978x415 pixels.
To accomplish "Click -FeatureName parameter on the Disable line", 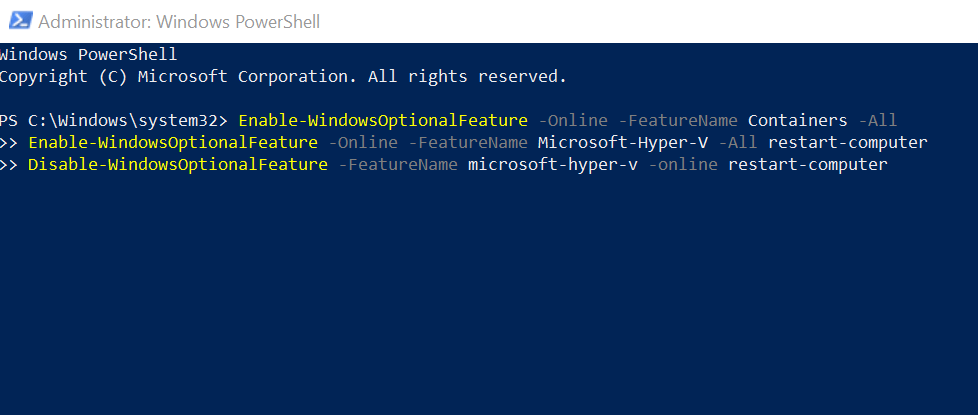I will pyautogui.click(x=398, y=165).
